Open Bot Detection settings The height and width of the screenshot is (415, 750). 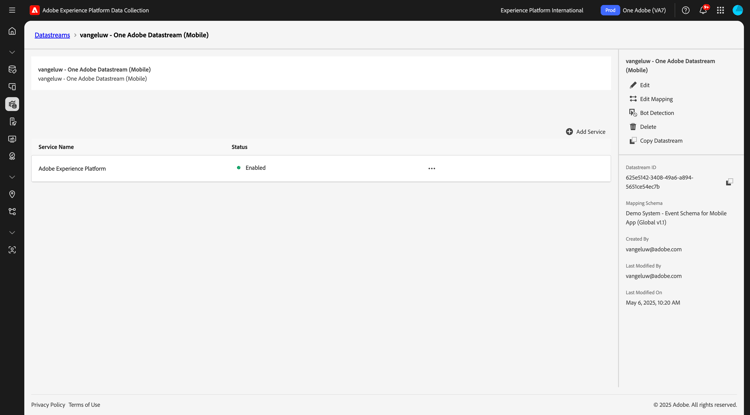coord(651,113)
